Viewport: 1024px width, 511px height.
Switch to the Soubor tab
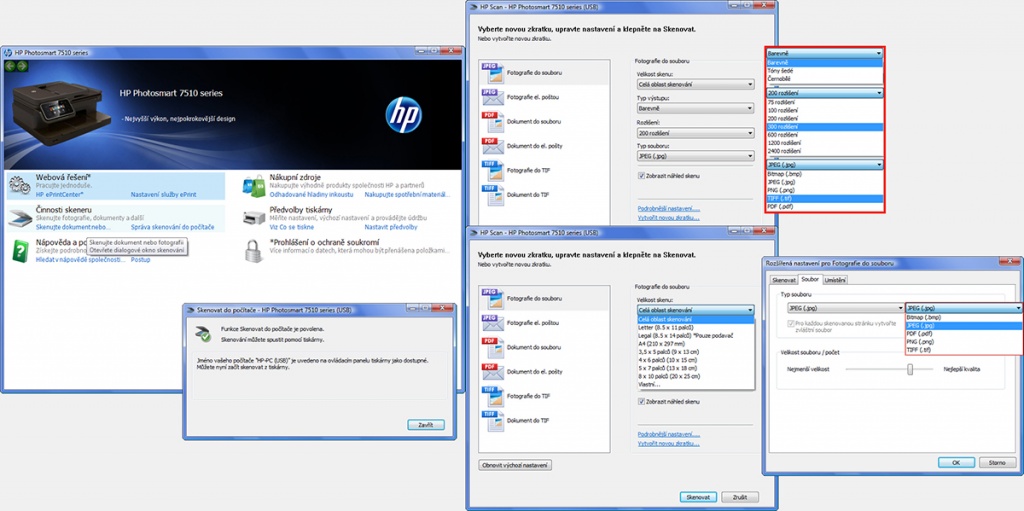pos(810,279)
